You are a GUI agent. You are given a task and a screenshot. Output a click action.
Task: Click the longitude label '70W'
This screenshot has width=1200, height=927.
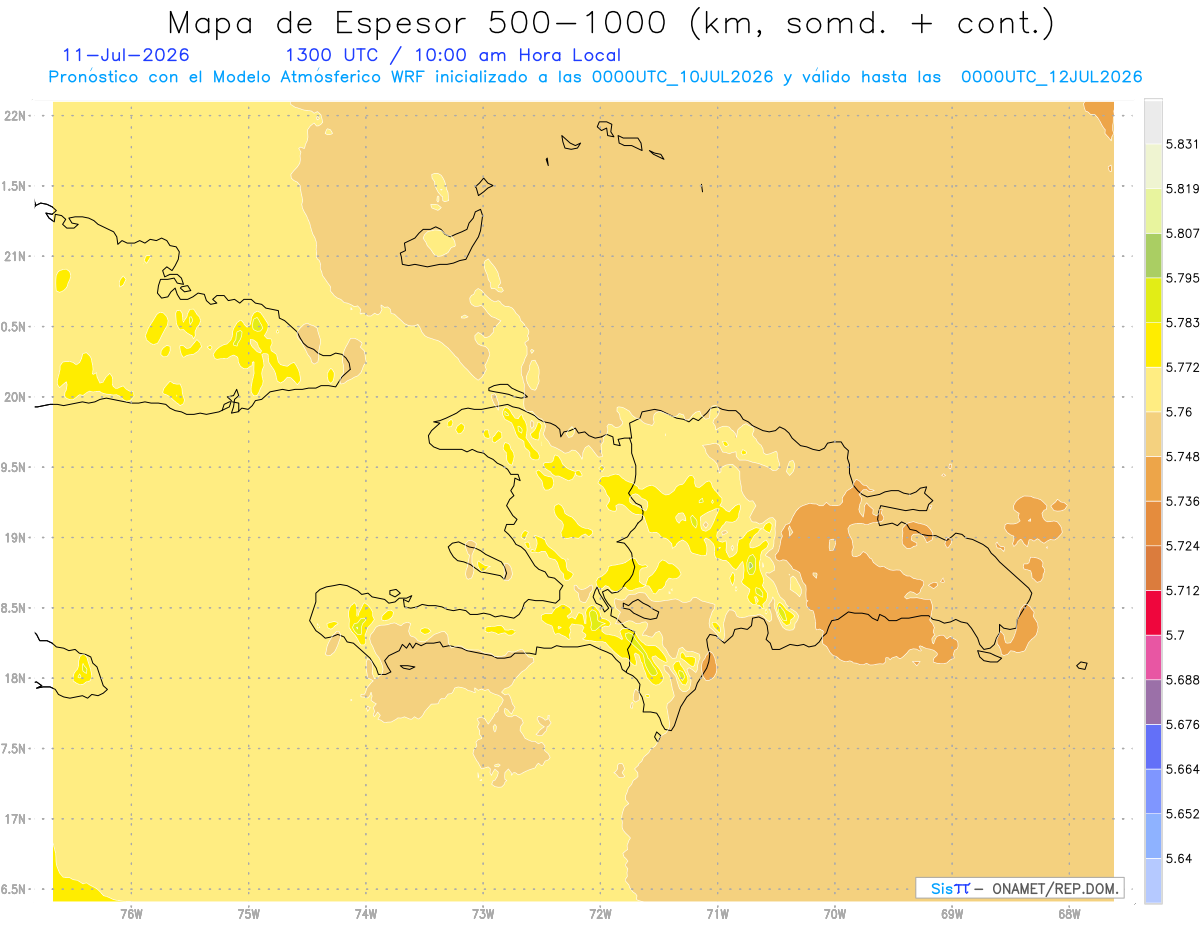tap(835, 913)
